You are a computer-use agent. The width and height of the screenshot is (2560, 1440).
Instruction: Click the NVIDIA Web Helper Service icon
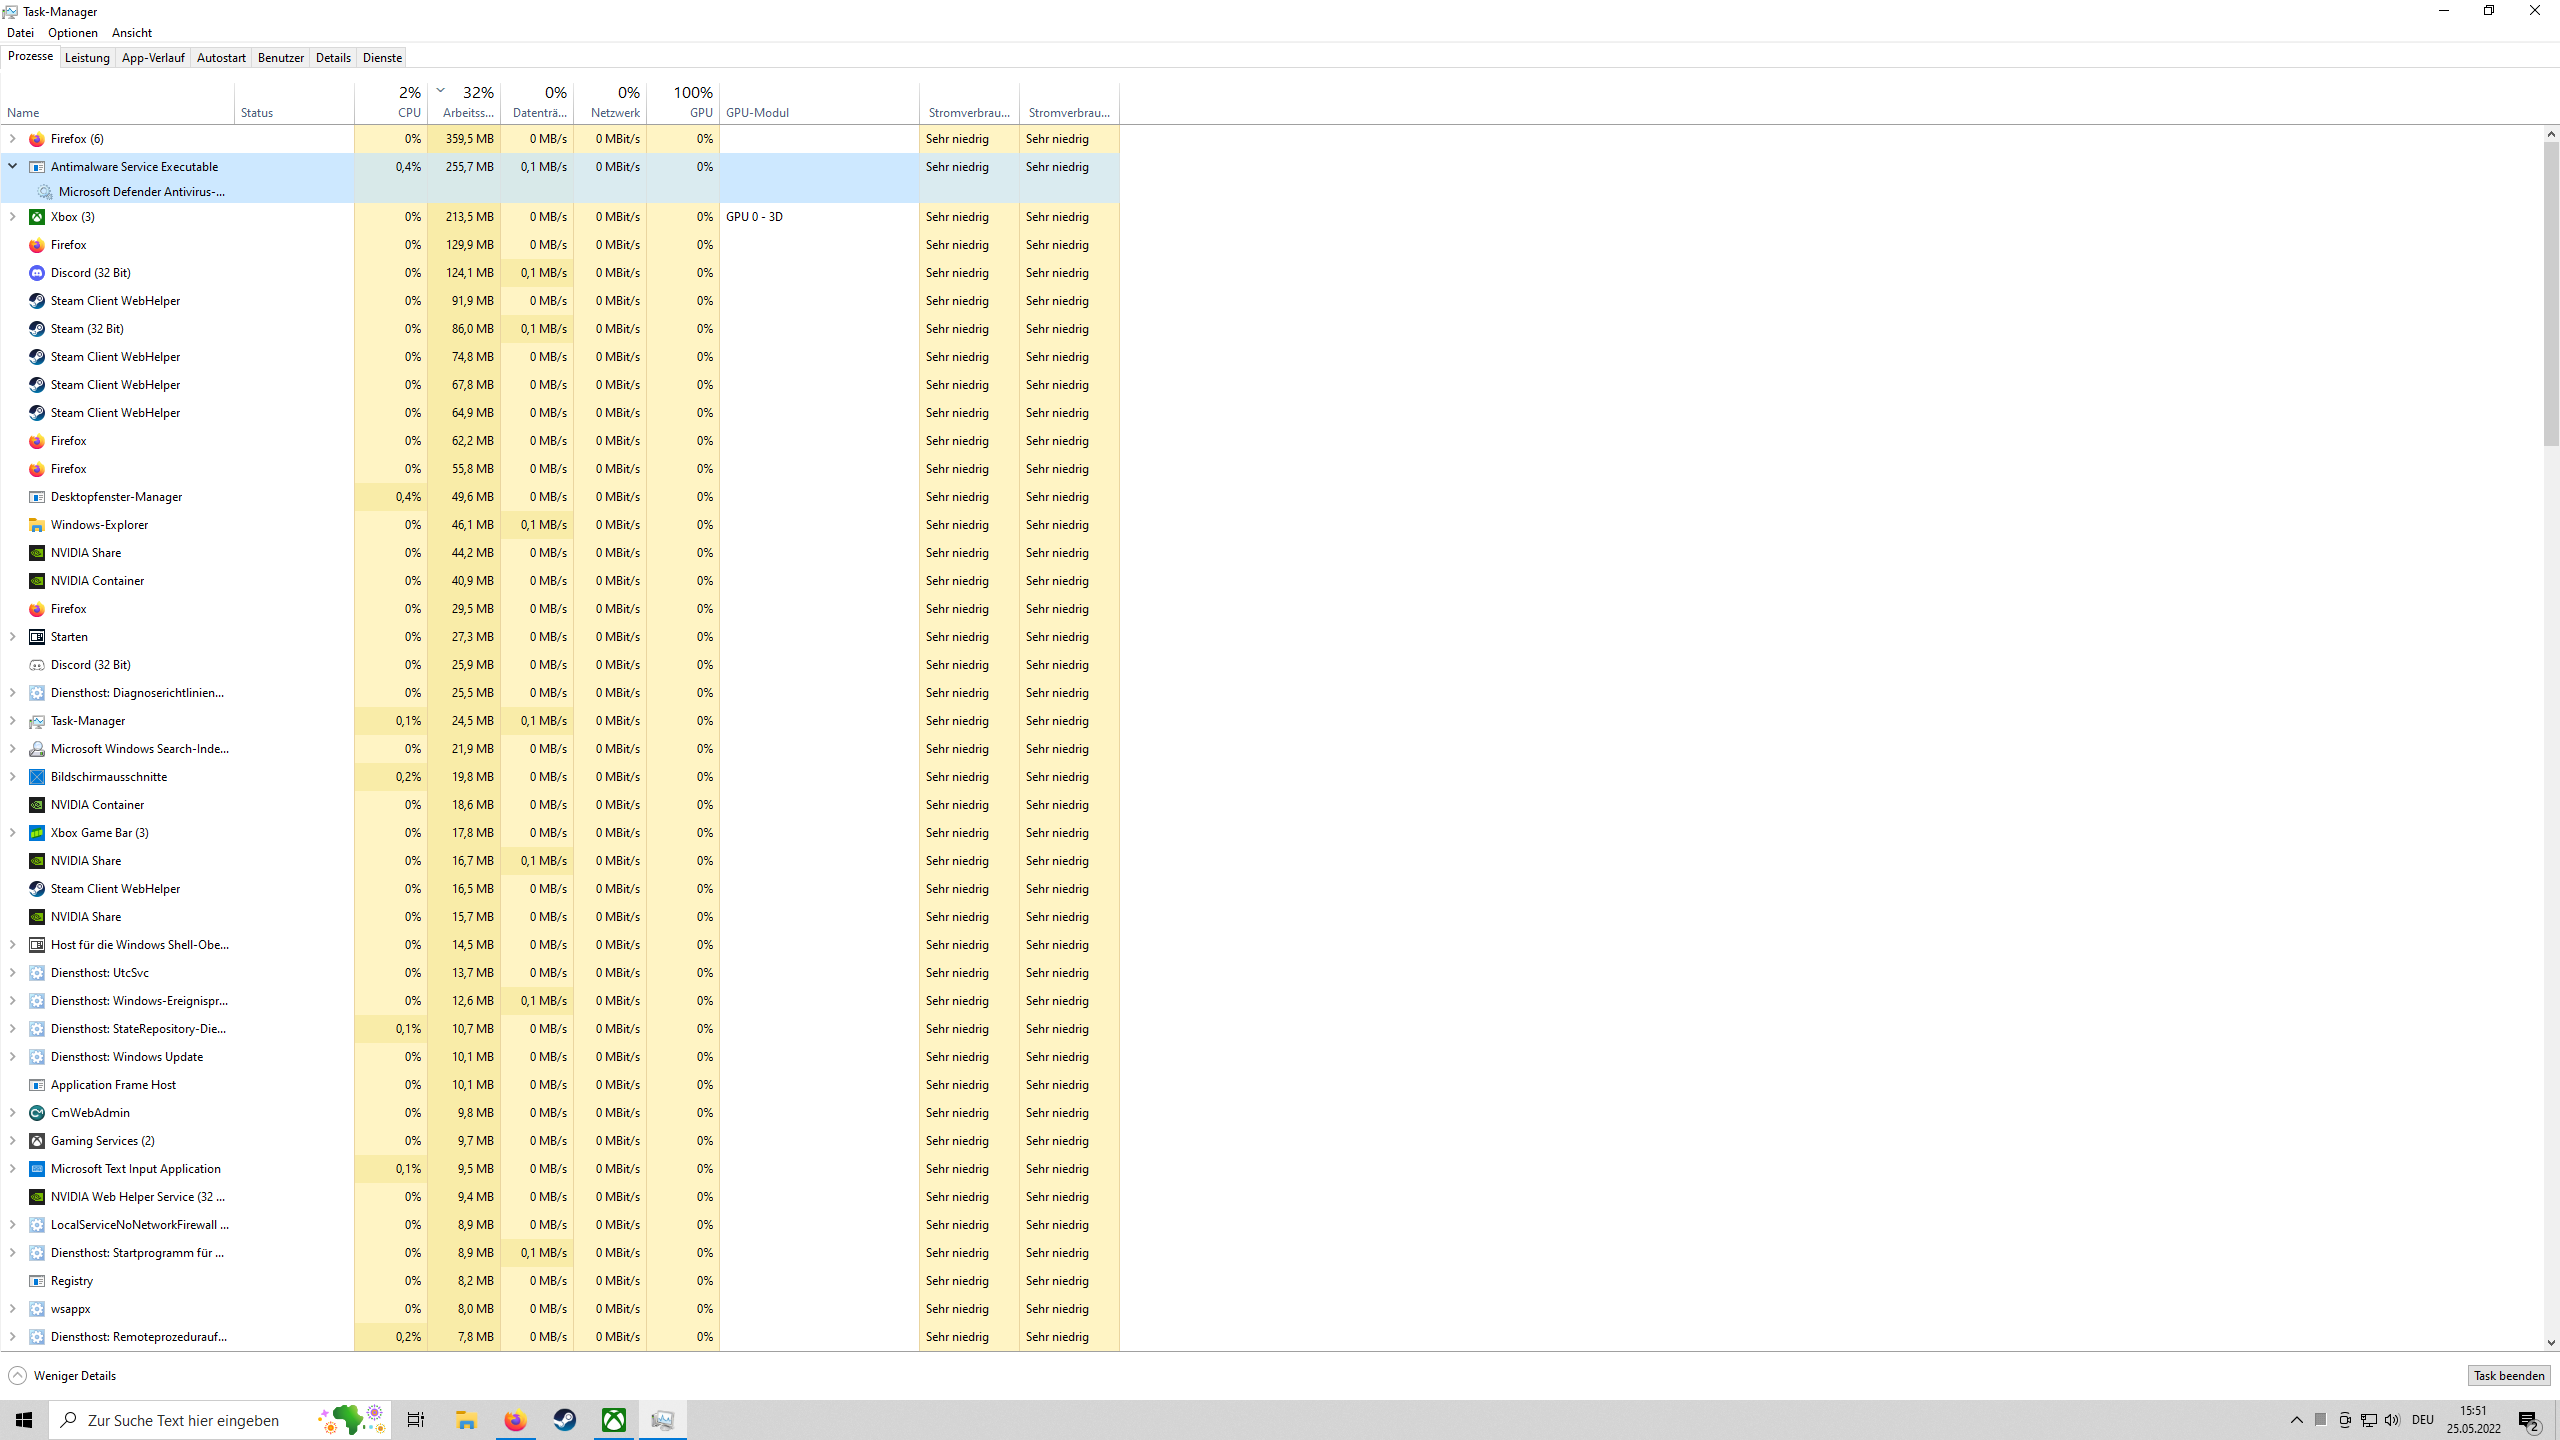click(37, 1197)
